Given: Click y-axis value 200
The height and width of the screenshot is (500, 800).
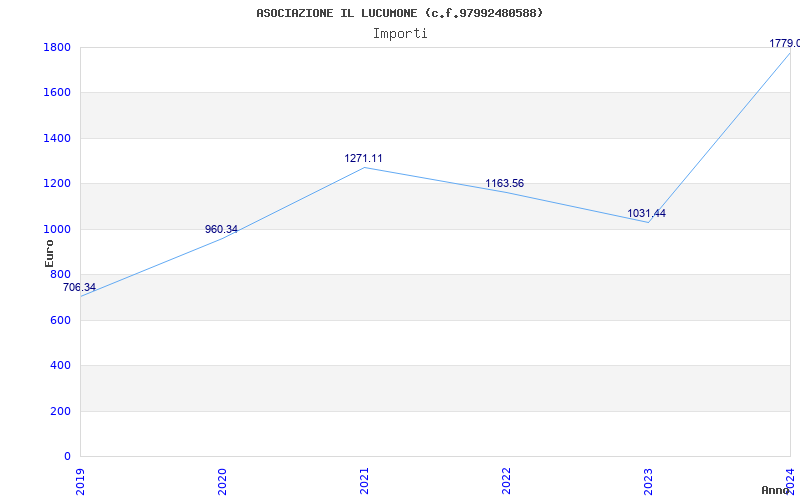Looking at the screenshot, I should (x=62, y=411).
